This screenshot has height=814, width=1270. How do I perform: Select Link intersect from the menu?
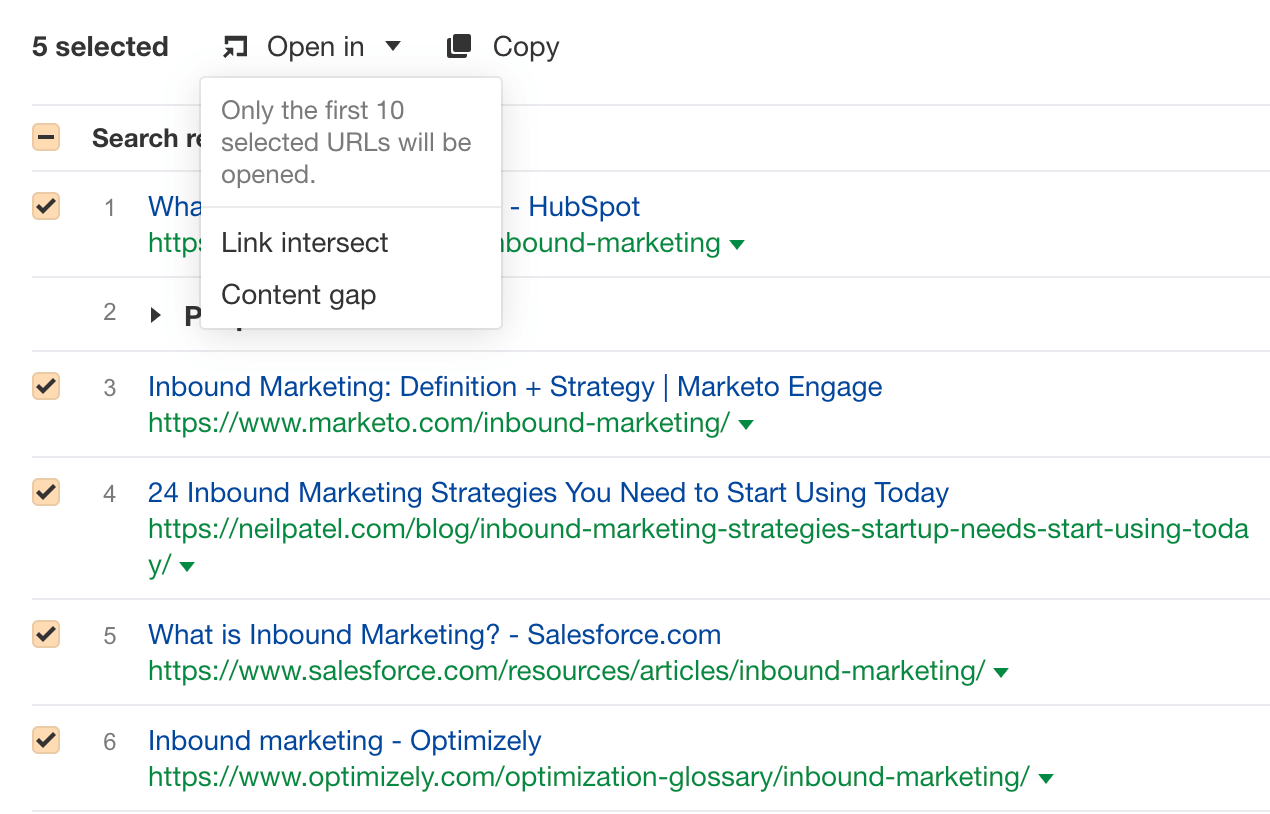(x=304, y=242)
